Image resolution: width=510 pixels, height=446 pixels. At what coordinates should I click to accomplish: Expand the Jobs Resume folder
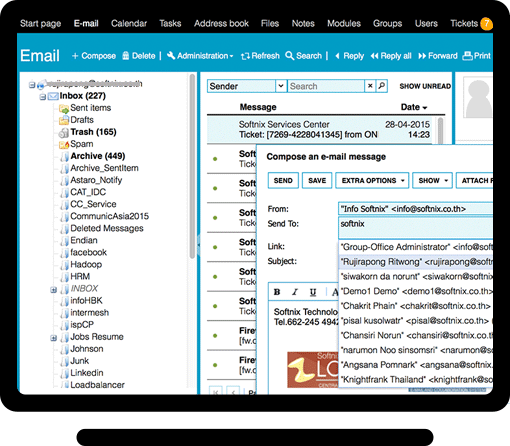(53, 338)
